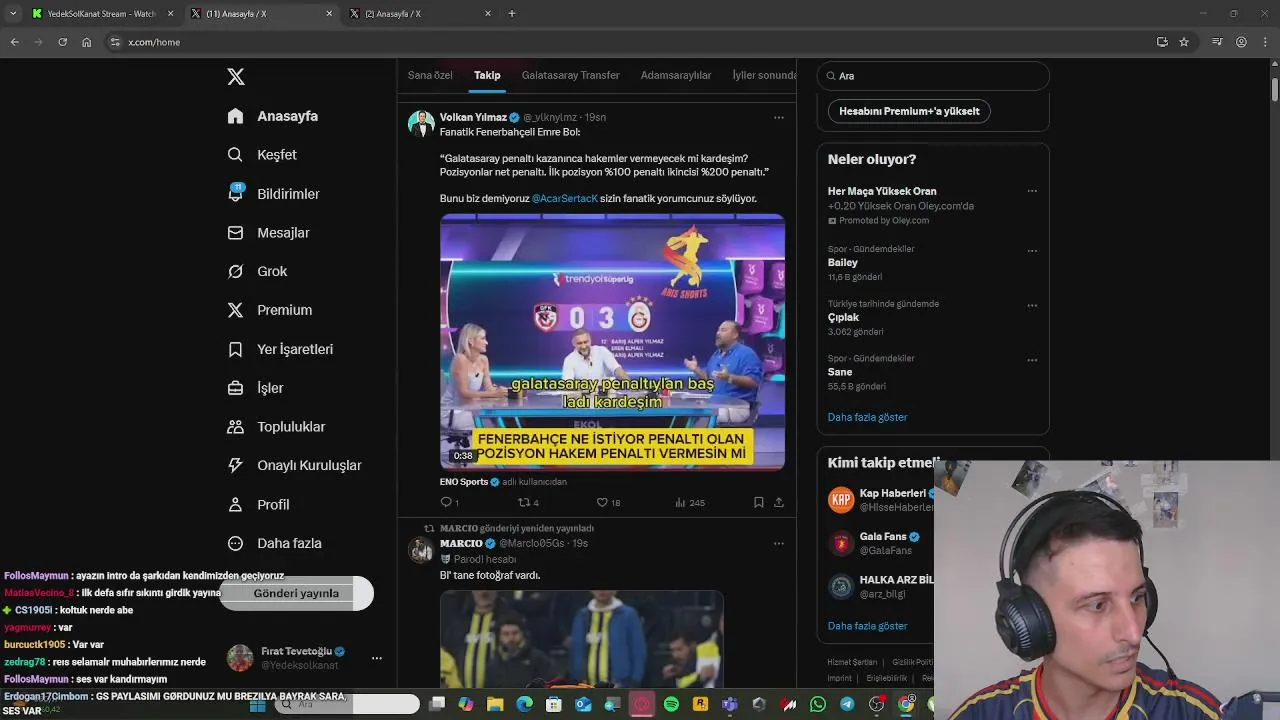The width and height of the screenshot is (1280, 720).
Task: Open options for Her Maça Yüksek Oran ad
Action: point(1032,191)
